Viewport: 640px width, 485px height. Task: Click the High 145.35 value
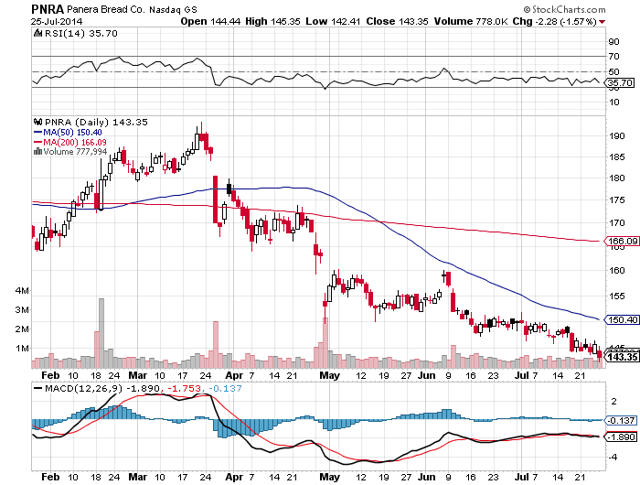pos(273,21)
